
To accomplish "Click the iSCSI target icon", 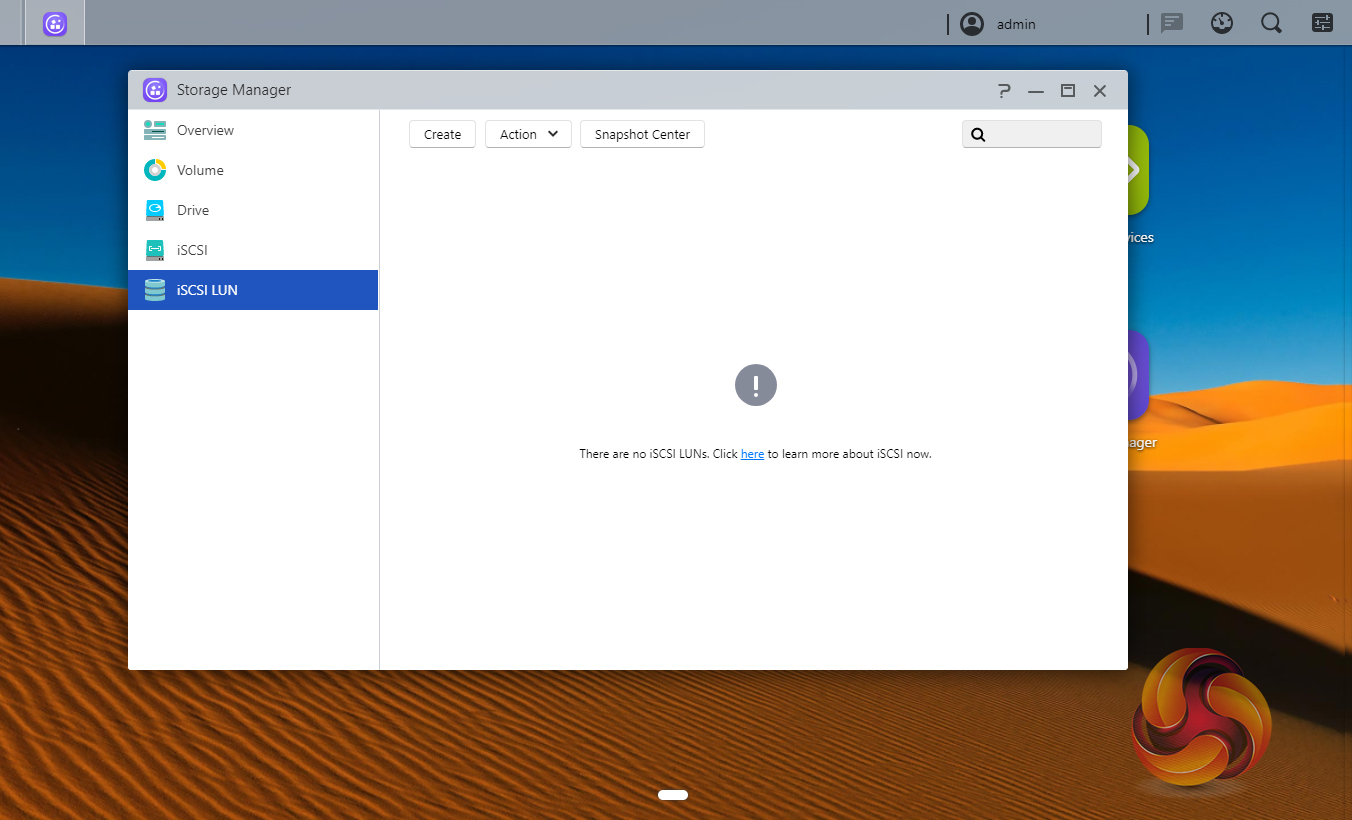I will coord(155,250).
